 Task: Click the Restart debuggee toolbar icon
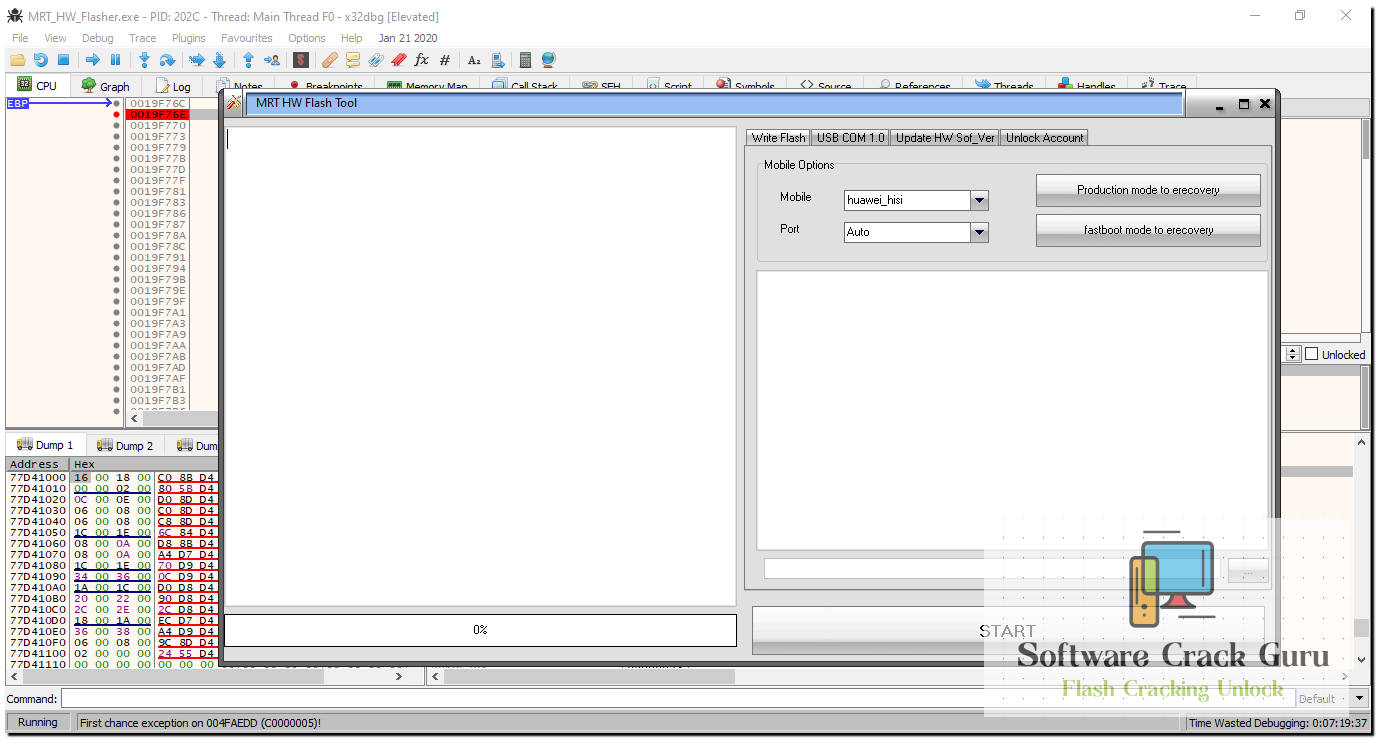click(40, 60)
